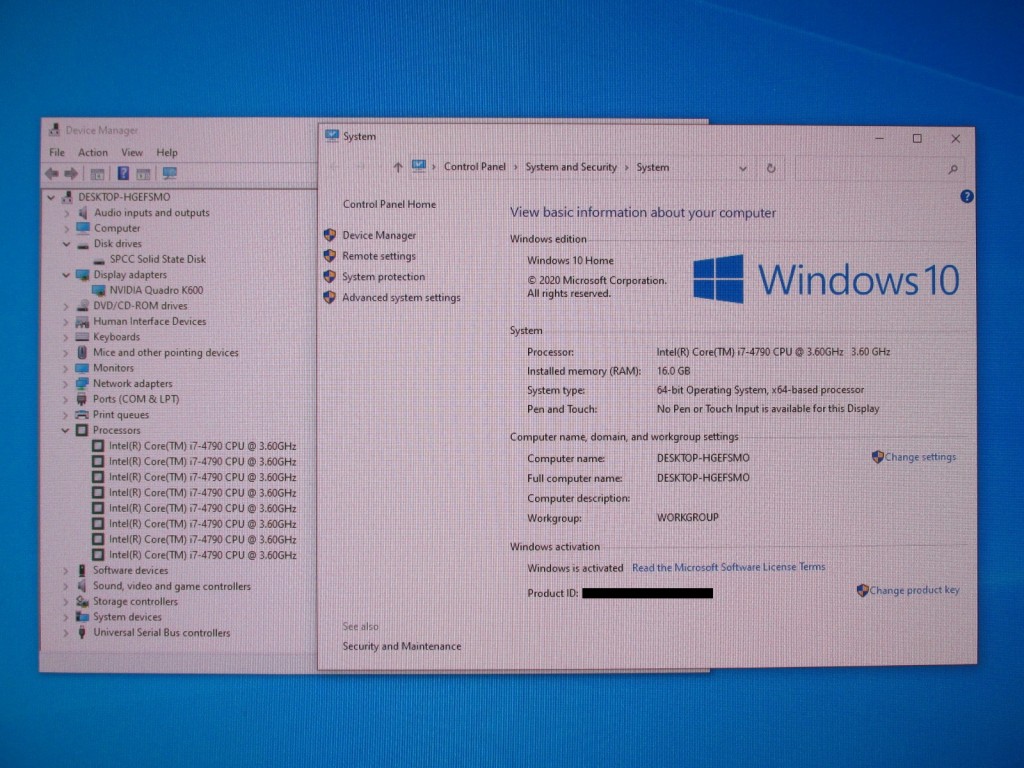This screenshot has width=1024, height=768.
Task: Click the Back arrow in Device Manager toolbar
Action: coord(52,173)
